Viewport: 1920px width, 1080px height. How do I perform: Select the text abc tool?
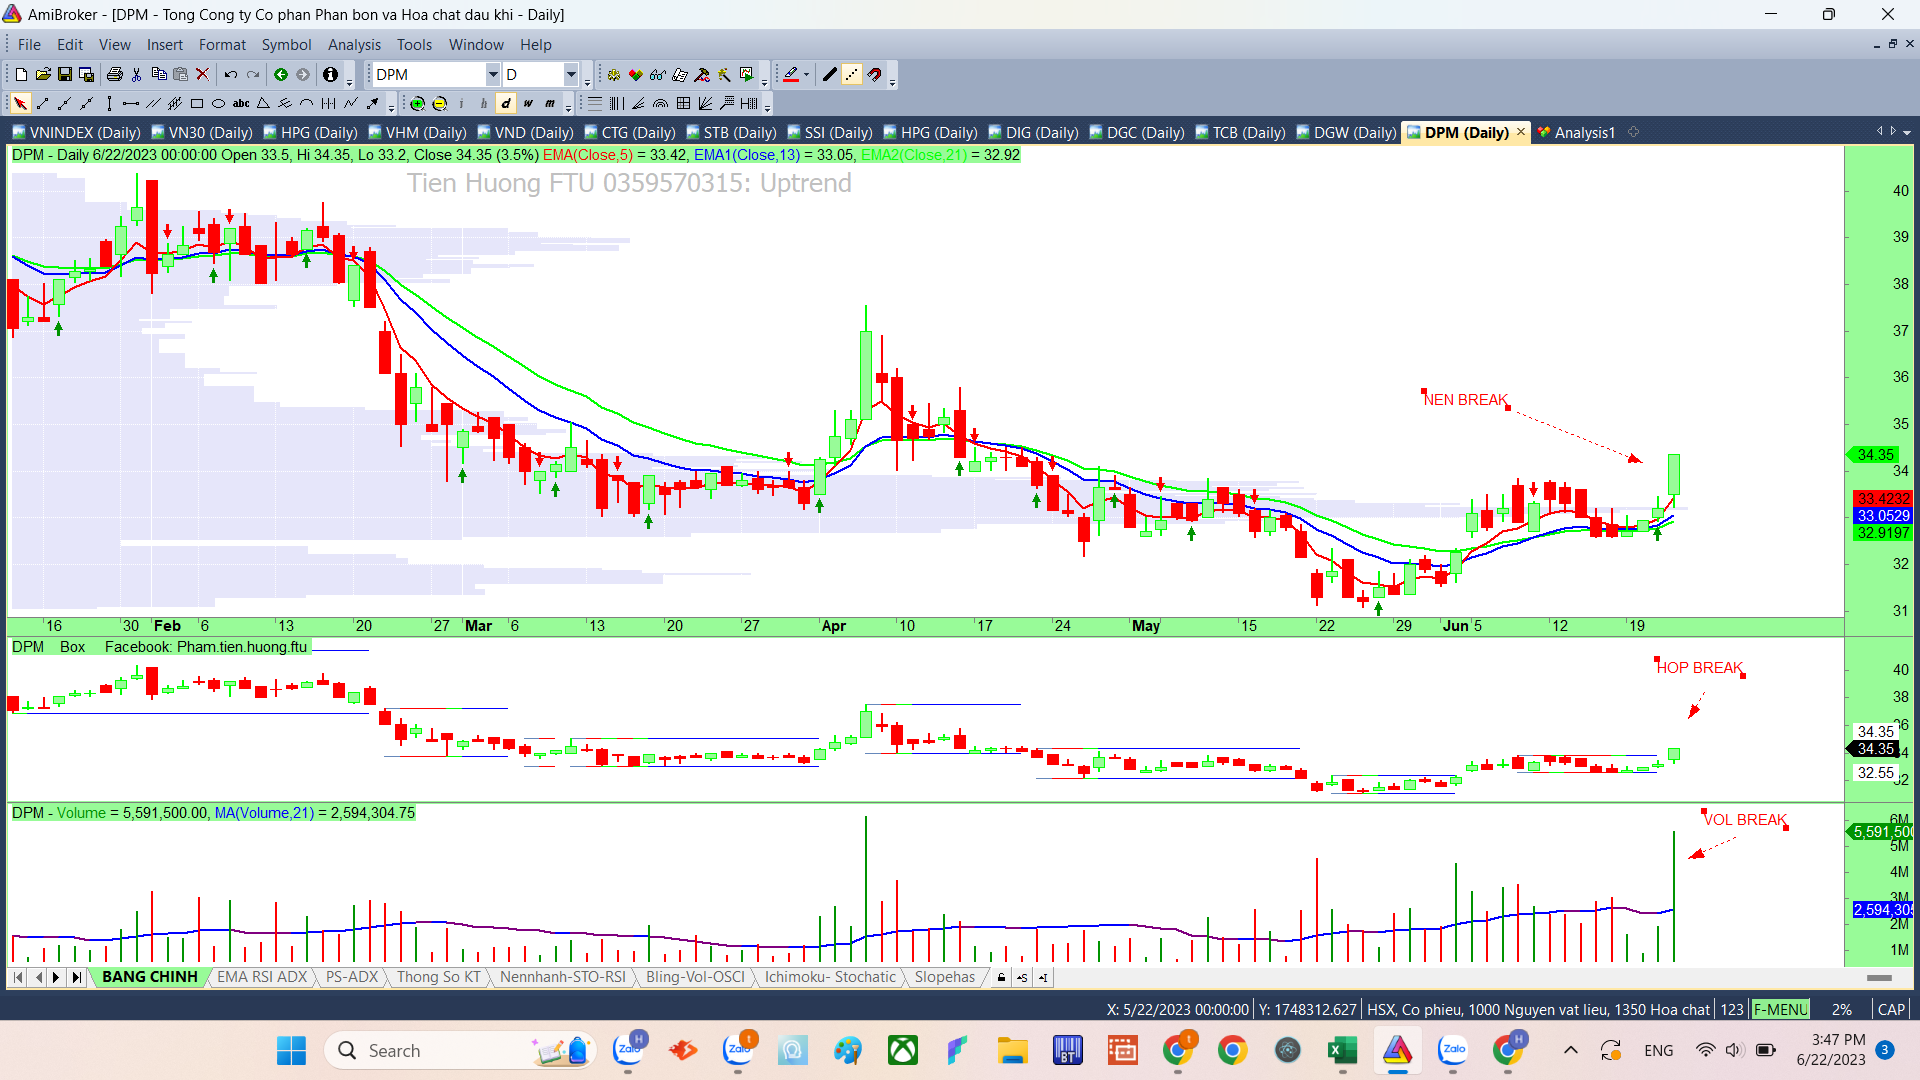(x=241, y=104)
